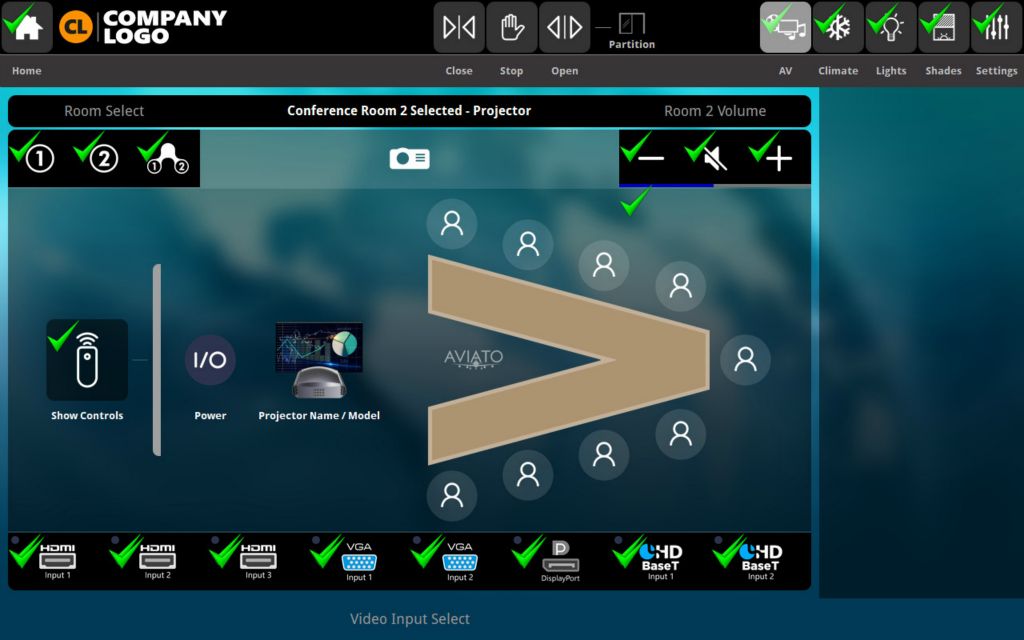Click the Home label in navigation bar
Image resolution: width=1024 pixels, height=640 pixels.
(x=27, y=71)
